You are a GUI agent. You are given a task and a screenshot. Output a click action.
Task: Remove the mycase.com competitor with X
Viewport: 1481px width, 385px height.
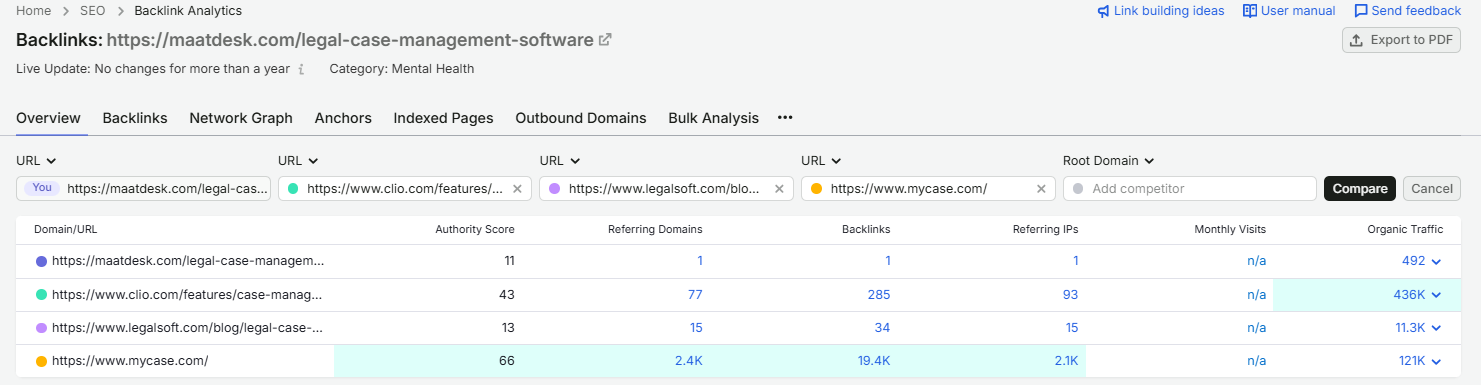pos(1041,189)
